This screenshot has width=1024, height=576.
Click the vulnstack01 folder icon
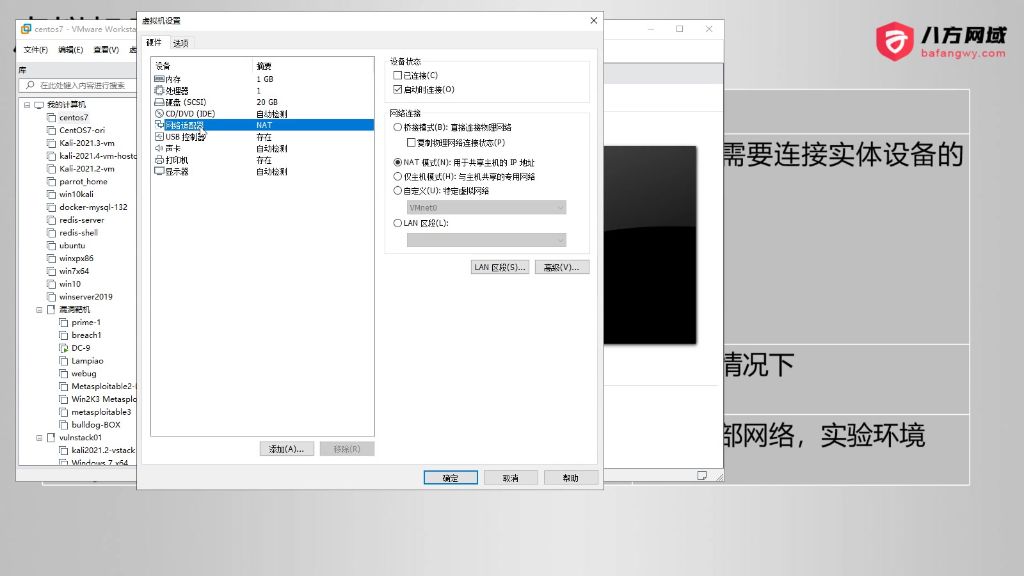point(51,438)
